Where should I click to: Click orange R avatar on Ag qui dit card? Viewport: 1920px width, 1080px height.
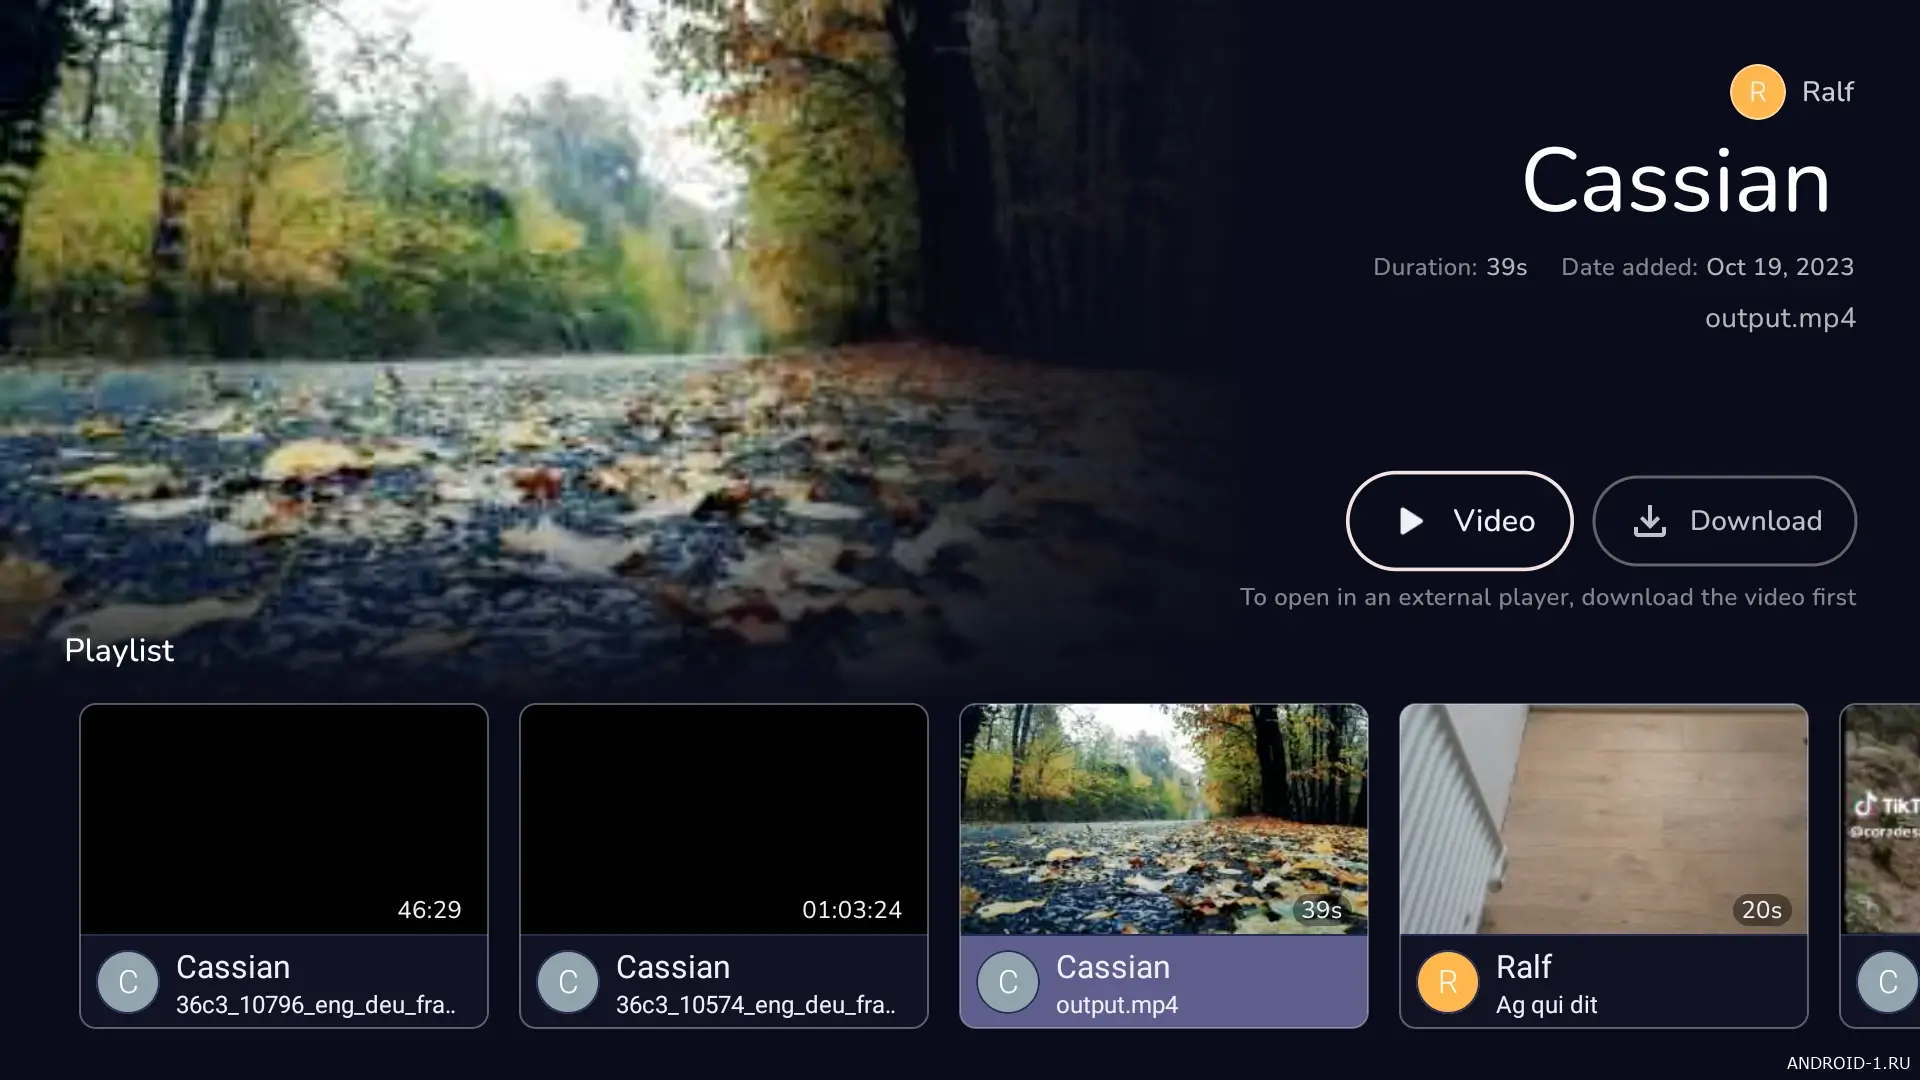[x=1448, y=982]
